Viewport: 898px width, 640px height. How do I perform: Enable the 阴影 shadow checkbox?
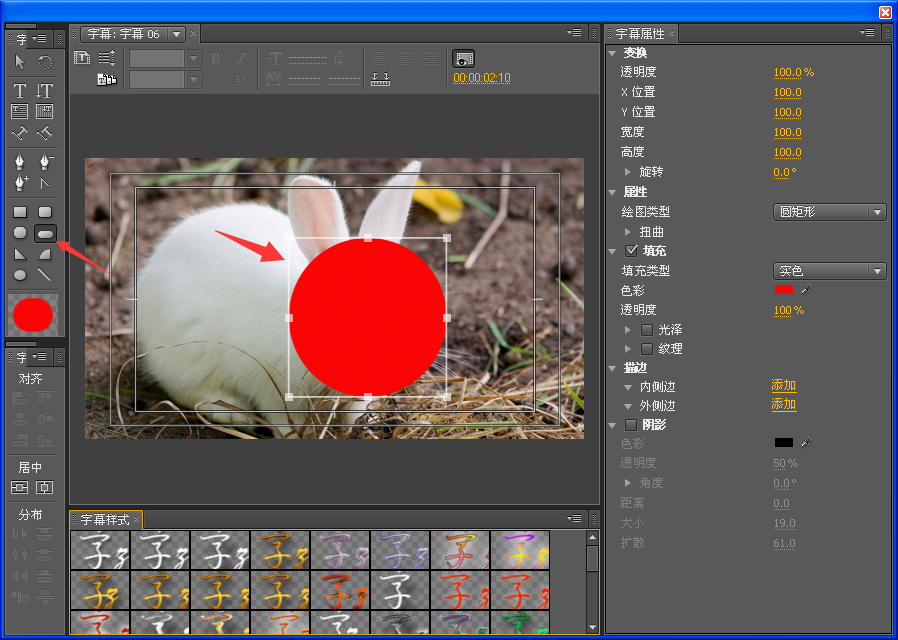(631, 425)
